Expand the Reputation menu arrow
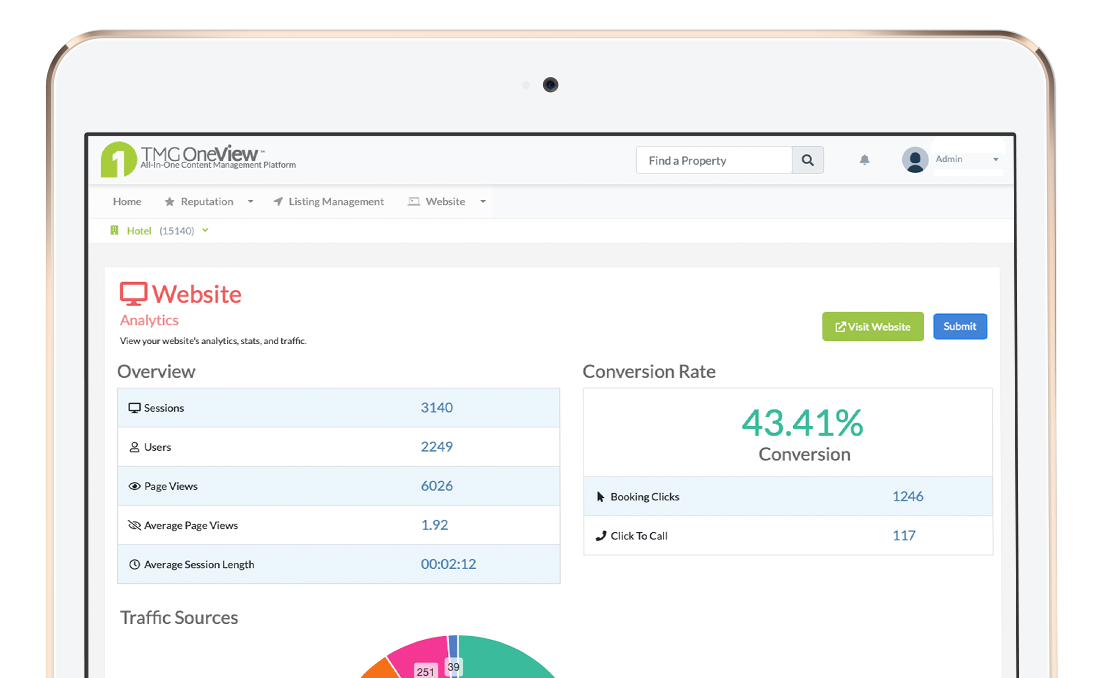Image resolution: width=1107 pixels, height=678 pixels. 250,202
